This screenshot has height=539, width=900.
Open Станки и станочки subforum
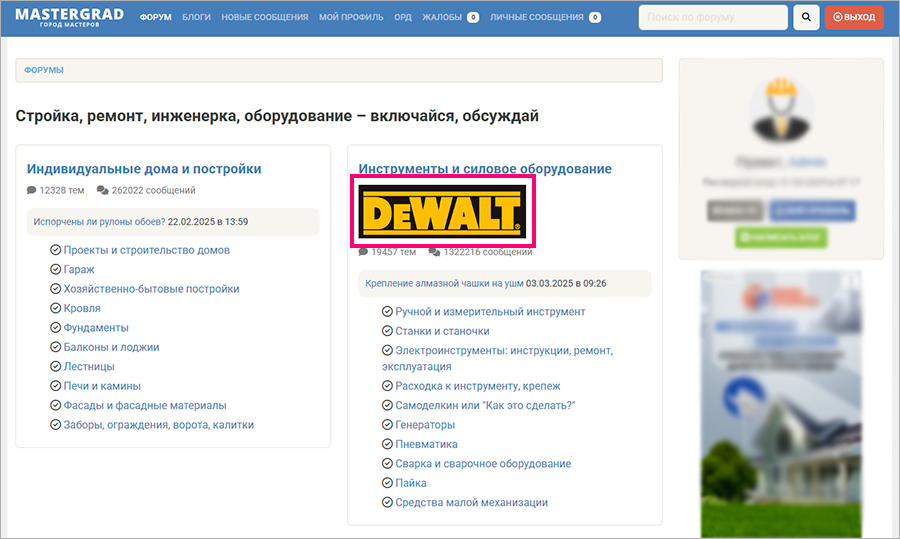[x=442, y=331]
